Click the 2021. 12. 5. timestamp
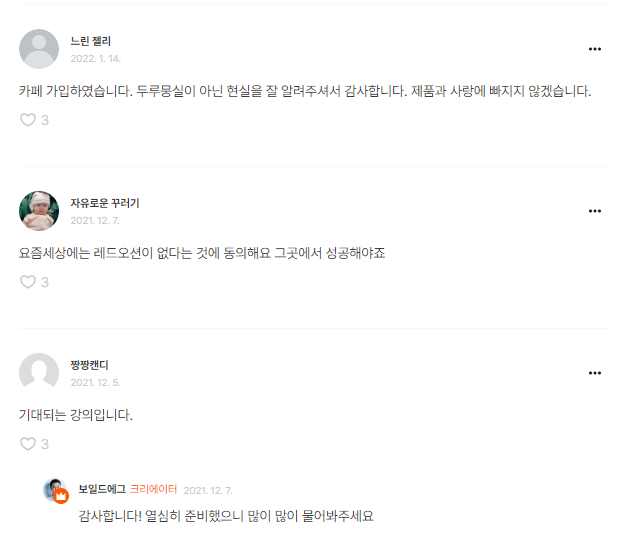 (x=95, y=383)
